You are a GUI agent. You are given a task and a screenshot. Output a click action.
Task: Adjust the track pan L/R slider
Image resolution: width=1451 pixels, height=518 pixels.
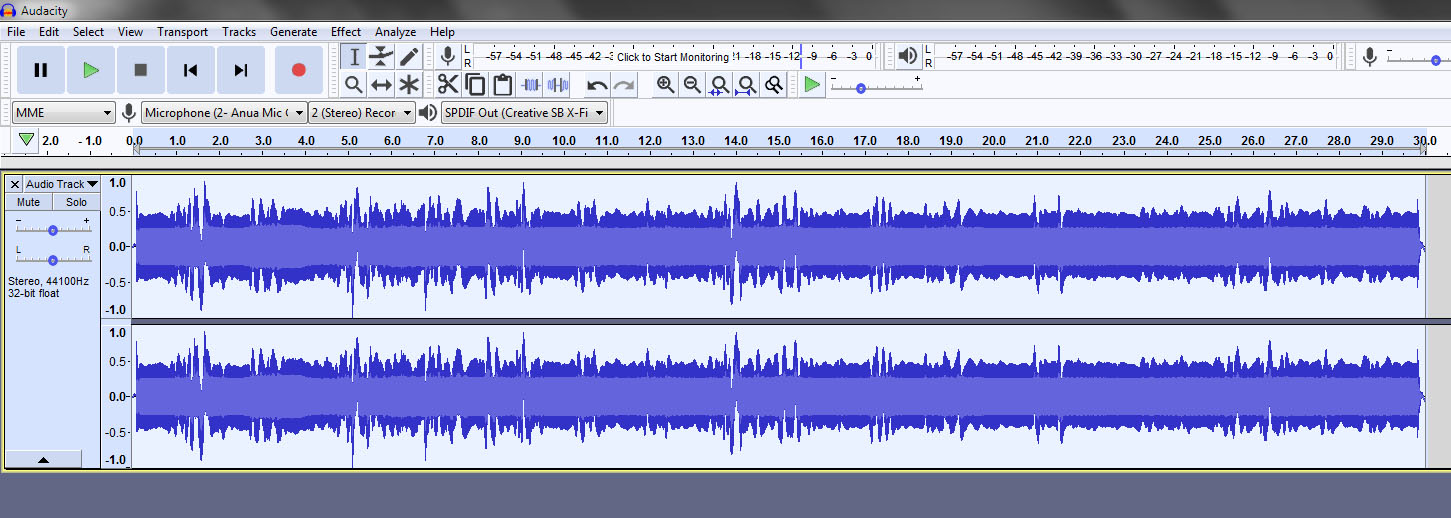(x=52, y=259)
